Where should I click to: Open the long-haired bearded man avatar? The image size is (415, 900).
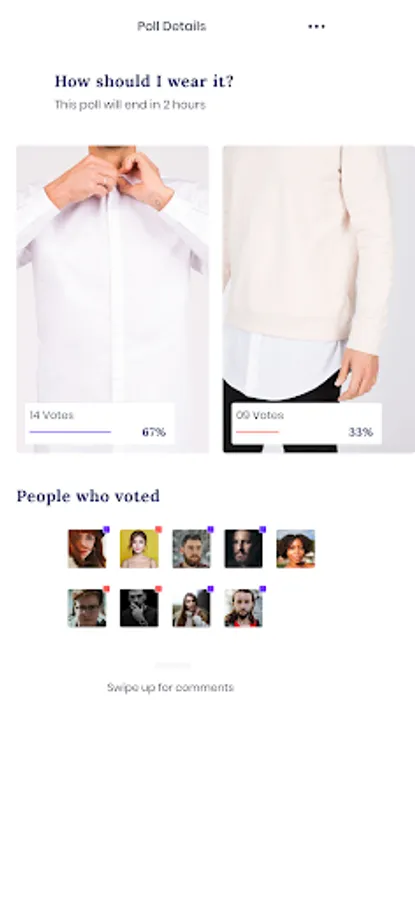point(243,608)
